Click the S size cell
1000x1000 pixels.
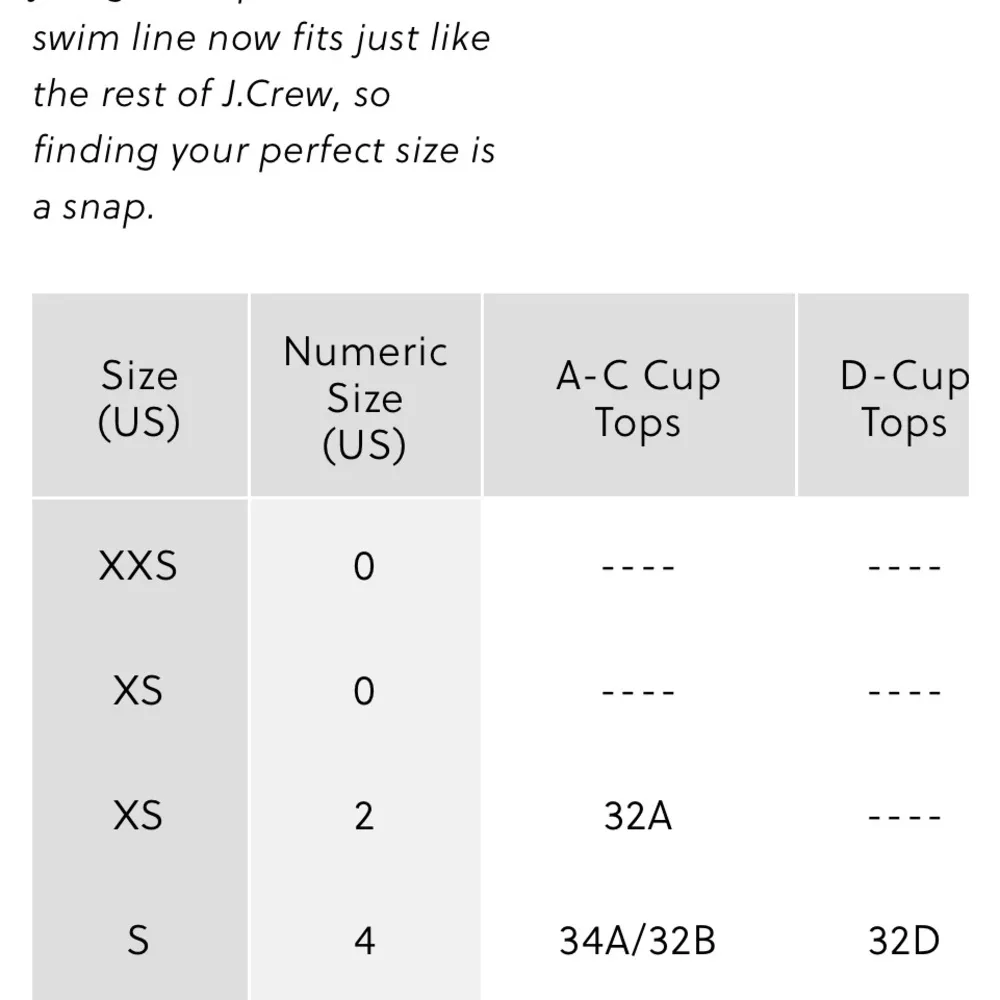point(139,940)
